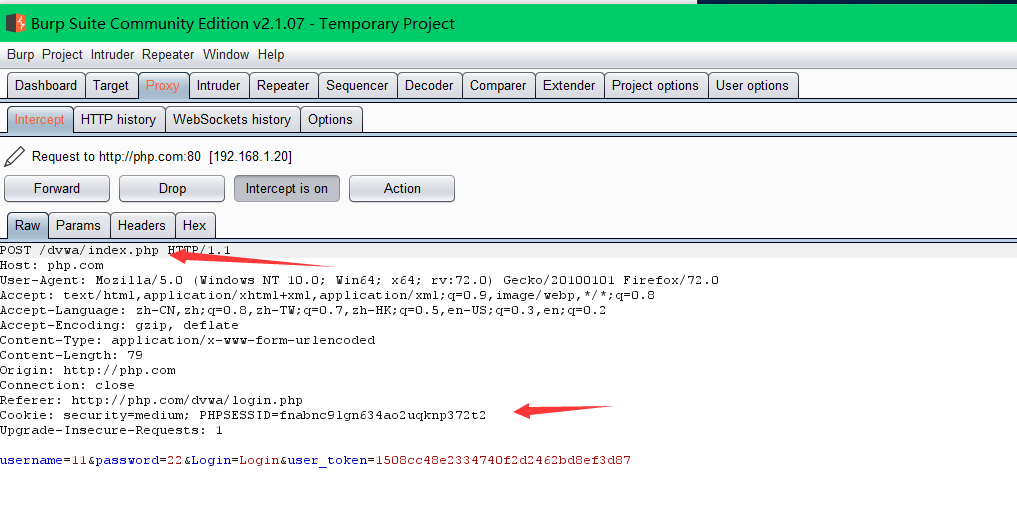Open the Repeater menu in menu bar

point(168,54)
